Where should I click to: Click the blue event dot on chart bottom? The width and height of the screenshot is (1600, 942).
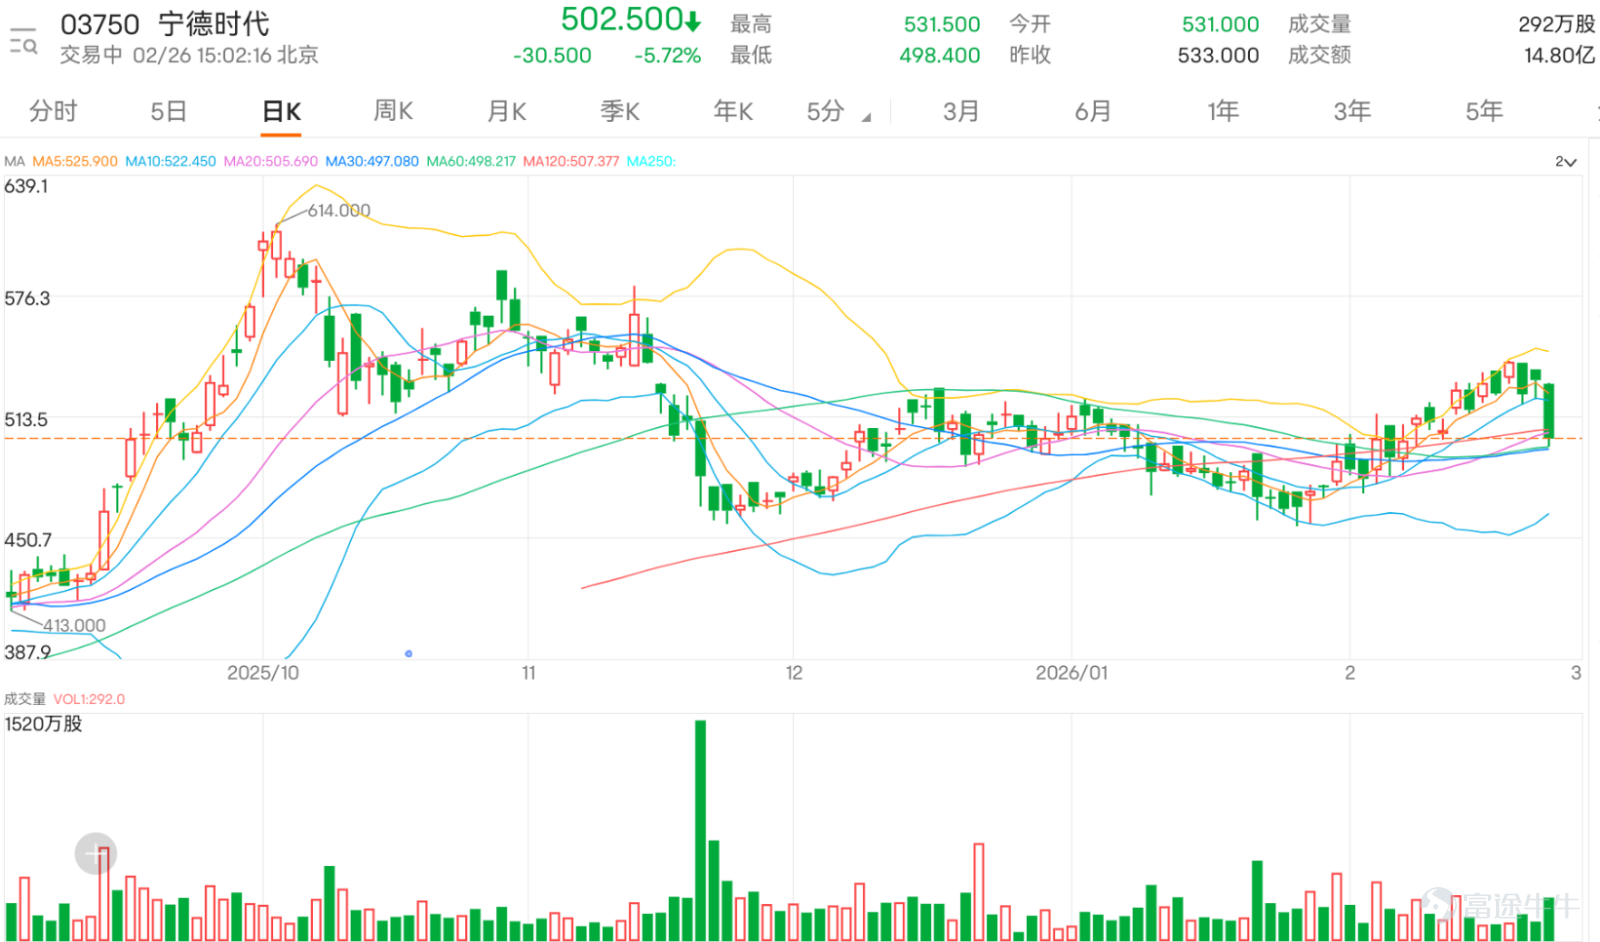point(409,654)
